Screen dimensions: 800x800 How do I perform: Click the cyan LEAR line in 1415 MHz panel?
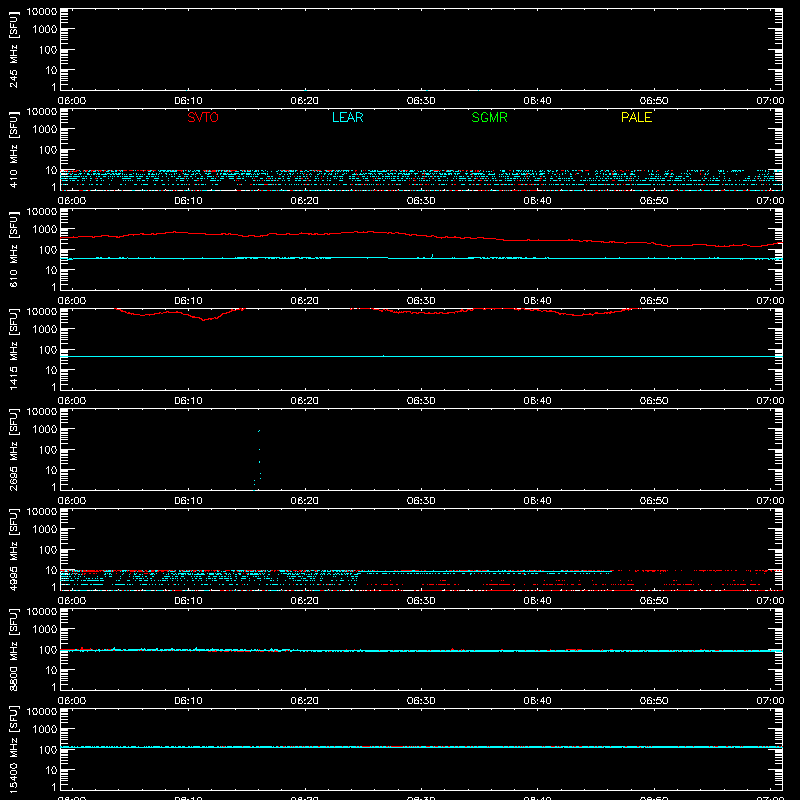coord(421,356)
